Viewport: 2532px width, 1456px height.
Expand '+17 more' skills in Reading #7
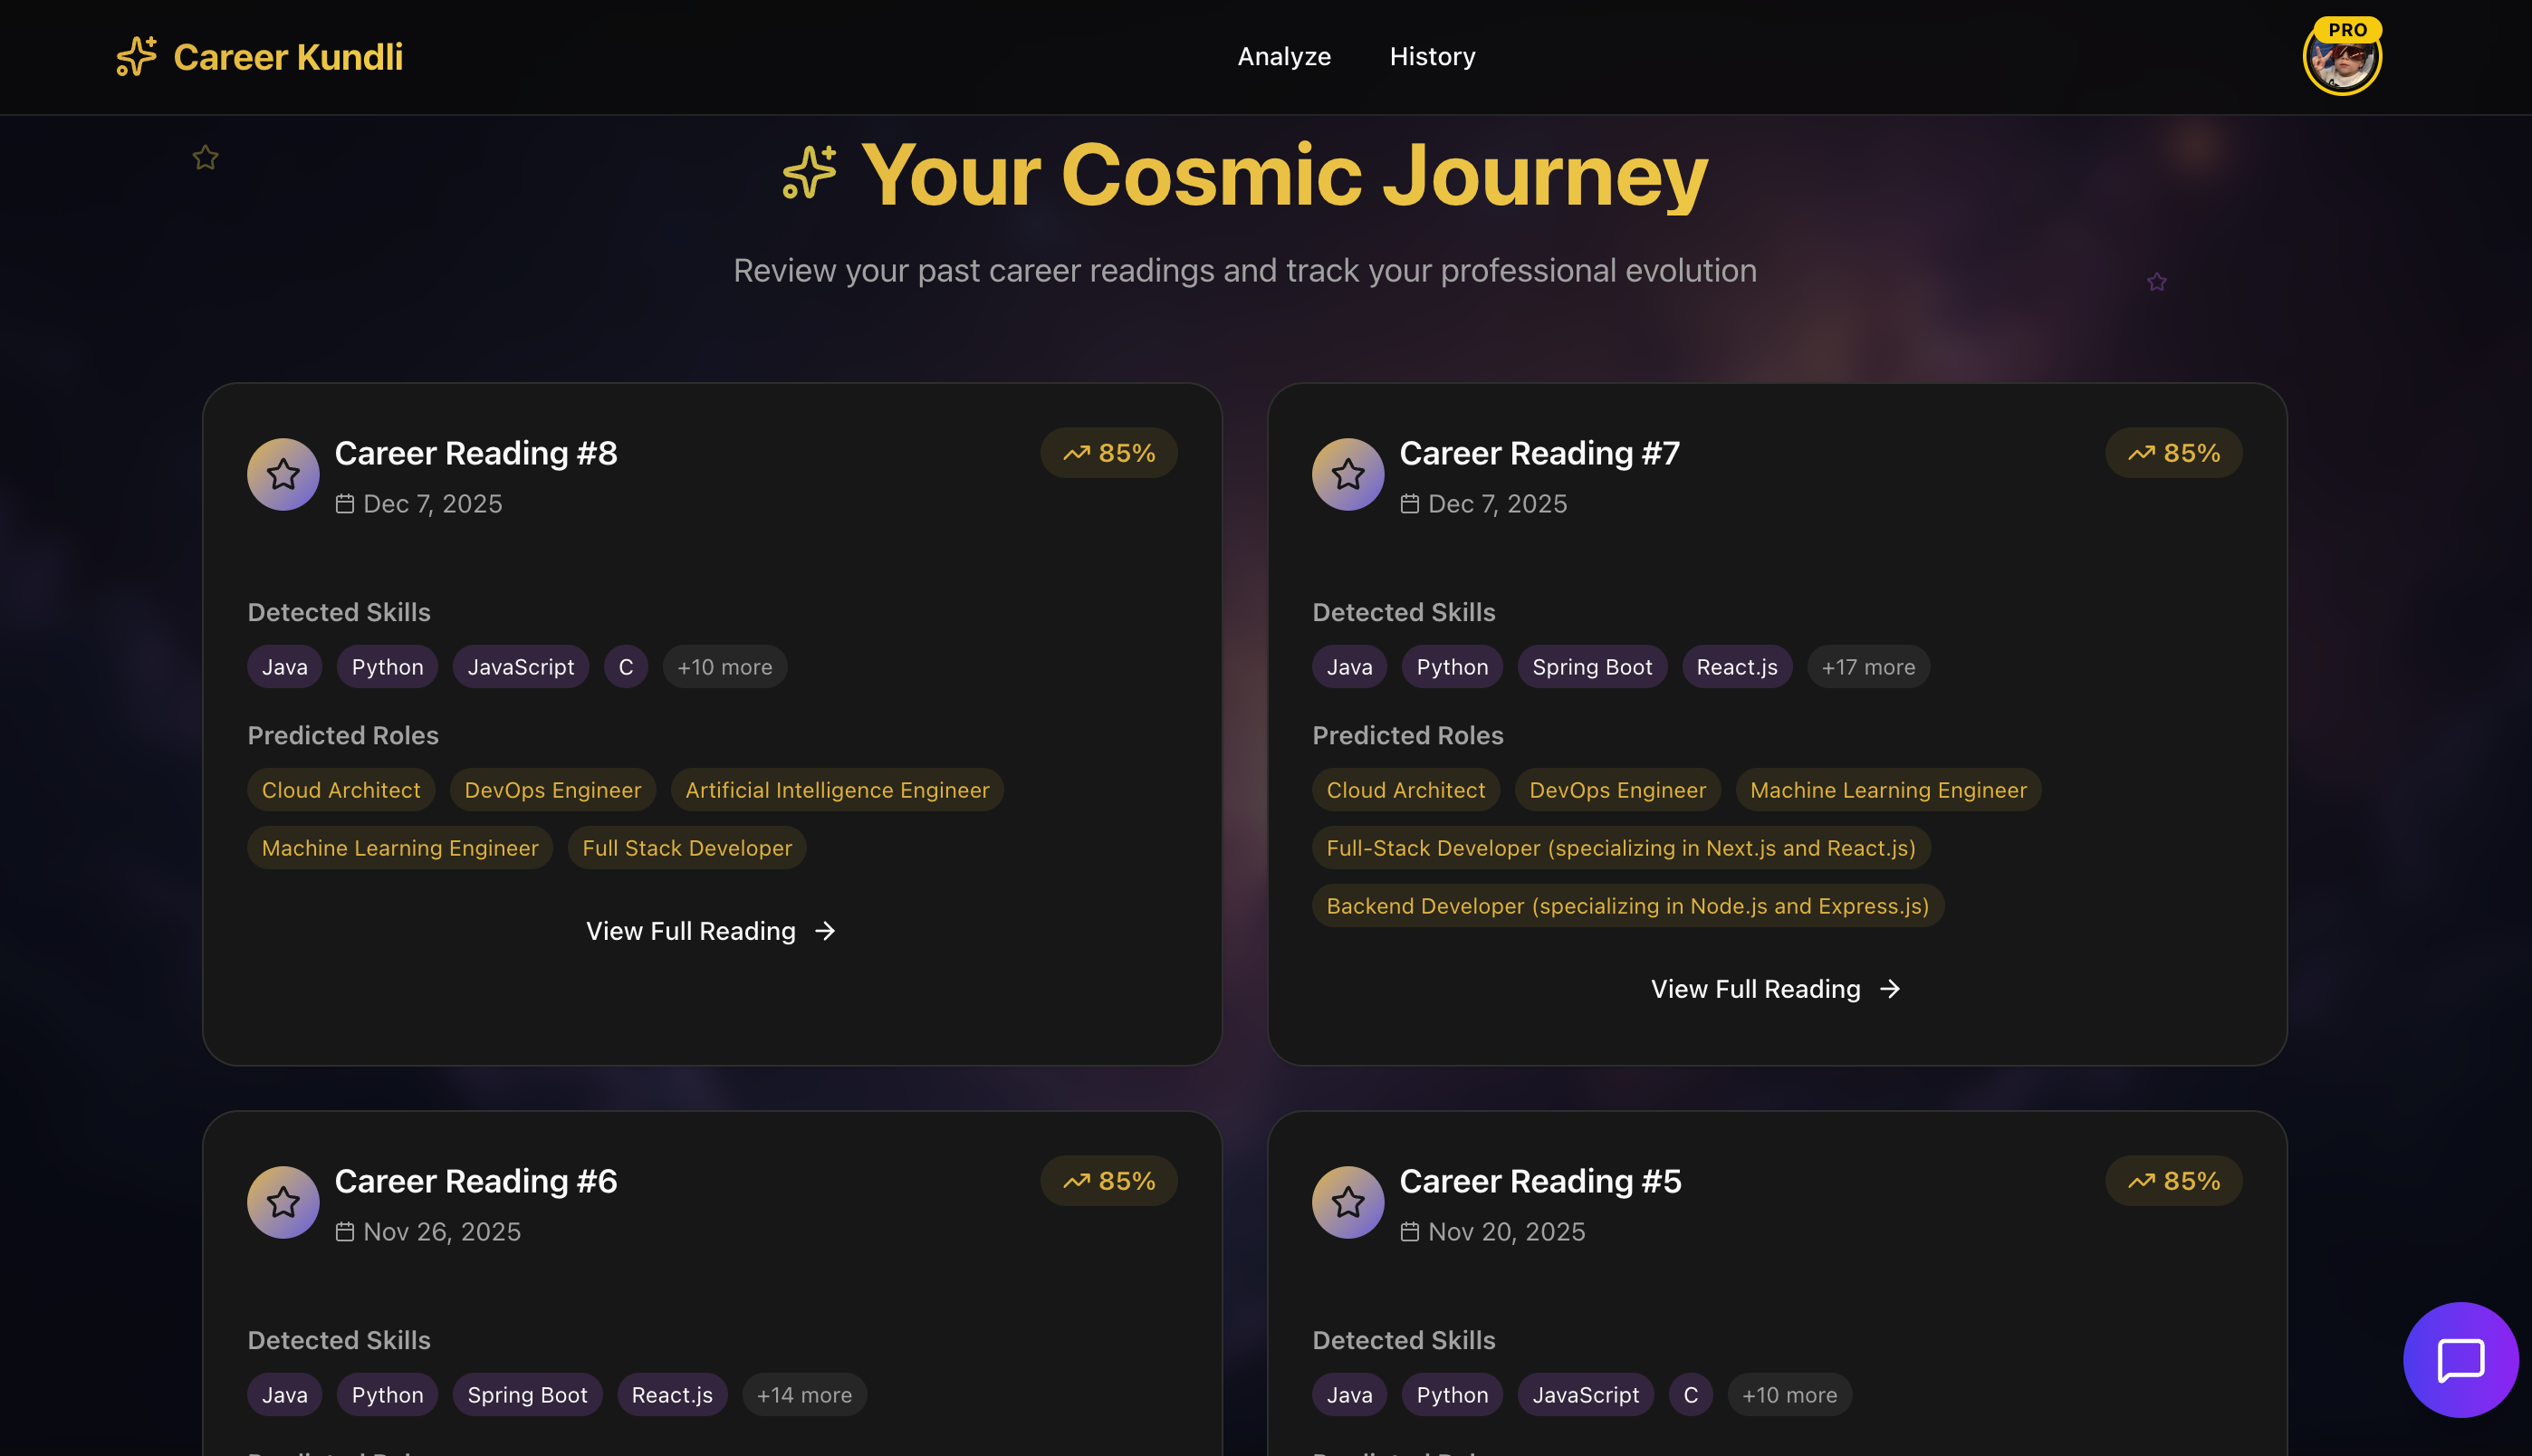(x=1867, y=667)
